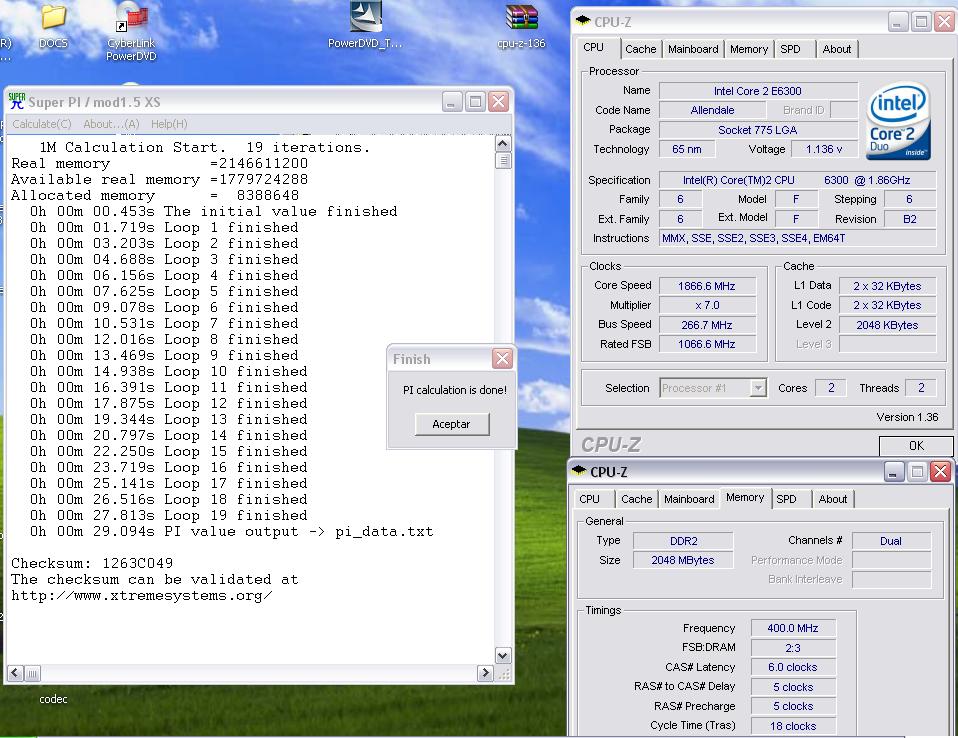Open the About...(A) menu in Super PI
This screenshot has height=738, width=958.
tap(111, 124)
